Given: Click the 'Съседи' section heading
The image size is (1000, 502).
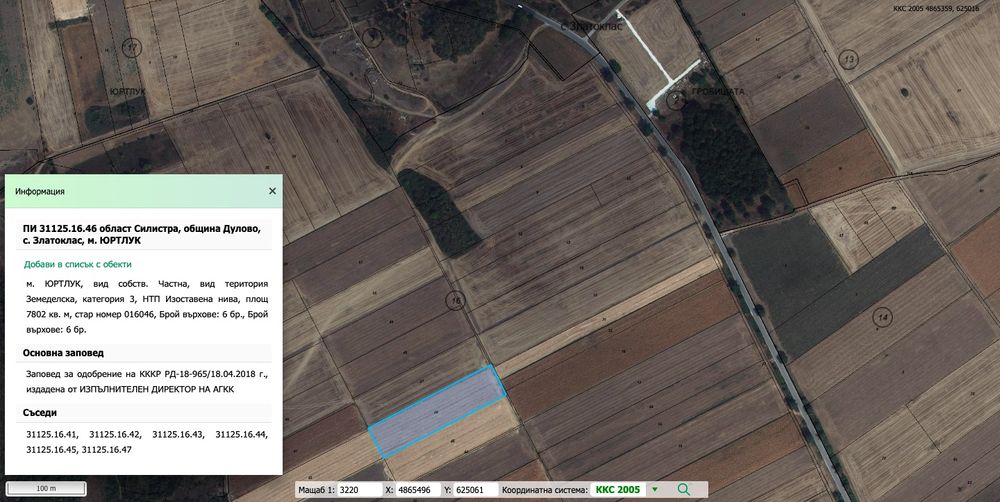Looking at the screenshot, I should click(40, 413).
